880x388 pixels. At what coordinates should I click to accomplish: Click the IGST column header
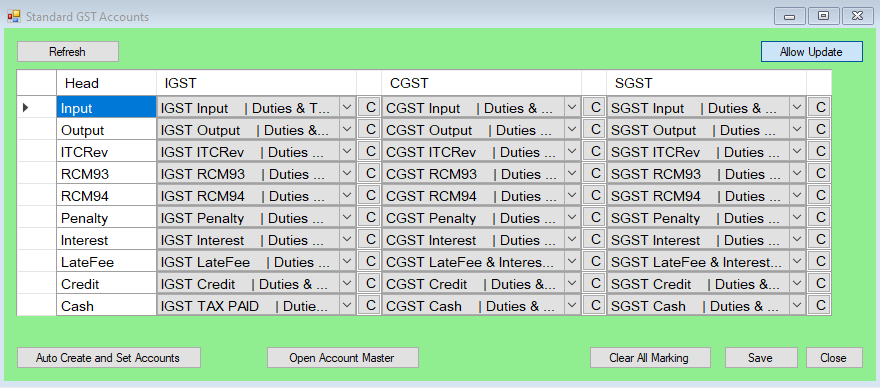(x=256, y=83)
